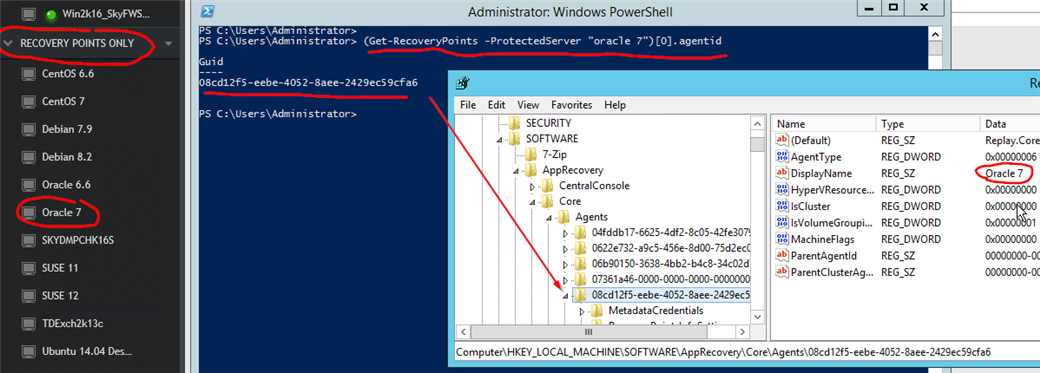Click the MachineFlags DWORD value icon
Screen dimensions: 1040x373
[x=781, y=239]
